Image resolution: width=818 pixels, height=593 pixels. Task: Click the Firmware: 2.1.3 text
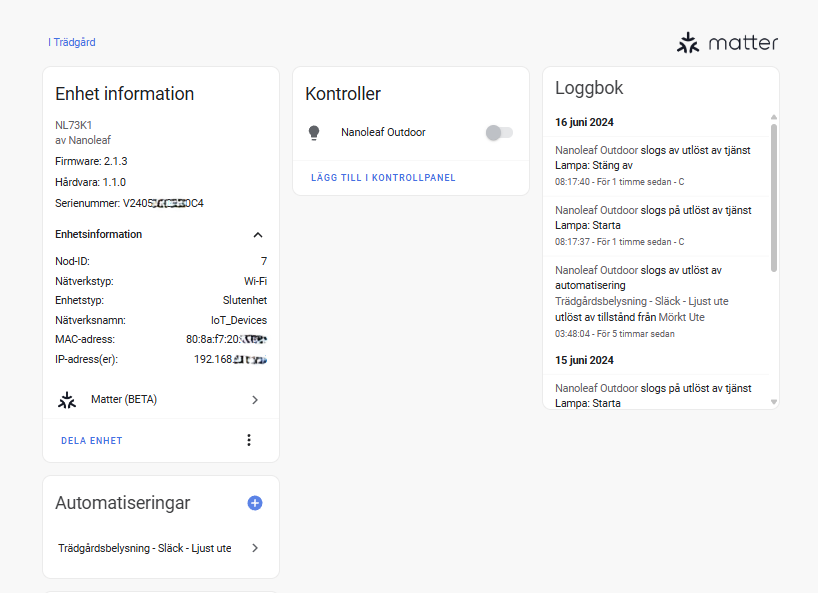pyautogui.click(x=91, y=161)
